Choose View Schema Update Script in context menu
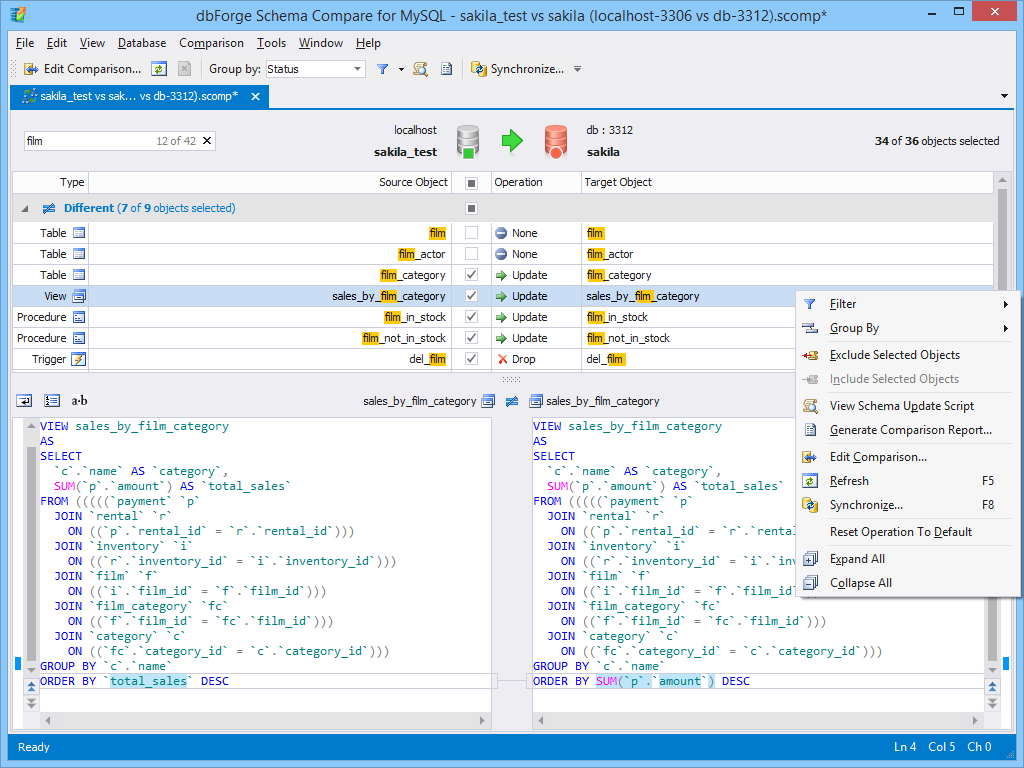1024x768 pixels. pyautogui.click(x=908, y=406)
